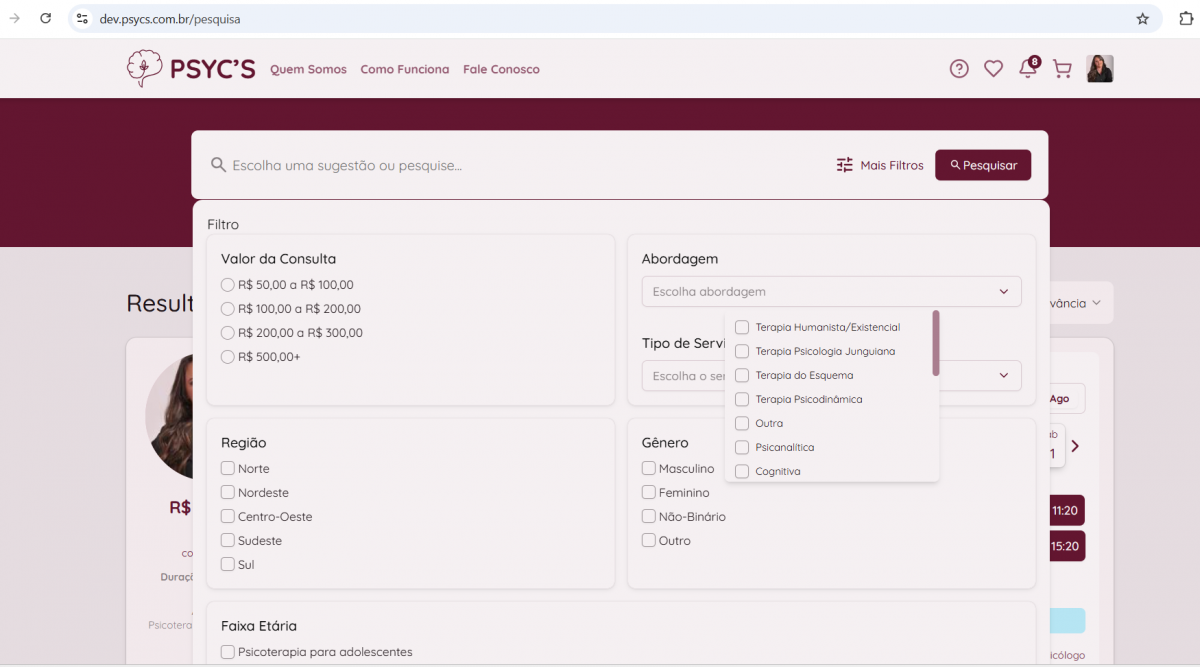Open the shopping cart icon

click(1062, 69)
